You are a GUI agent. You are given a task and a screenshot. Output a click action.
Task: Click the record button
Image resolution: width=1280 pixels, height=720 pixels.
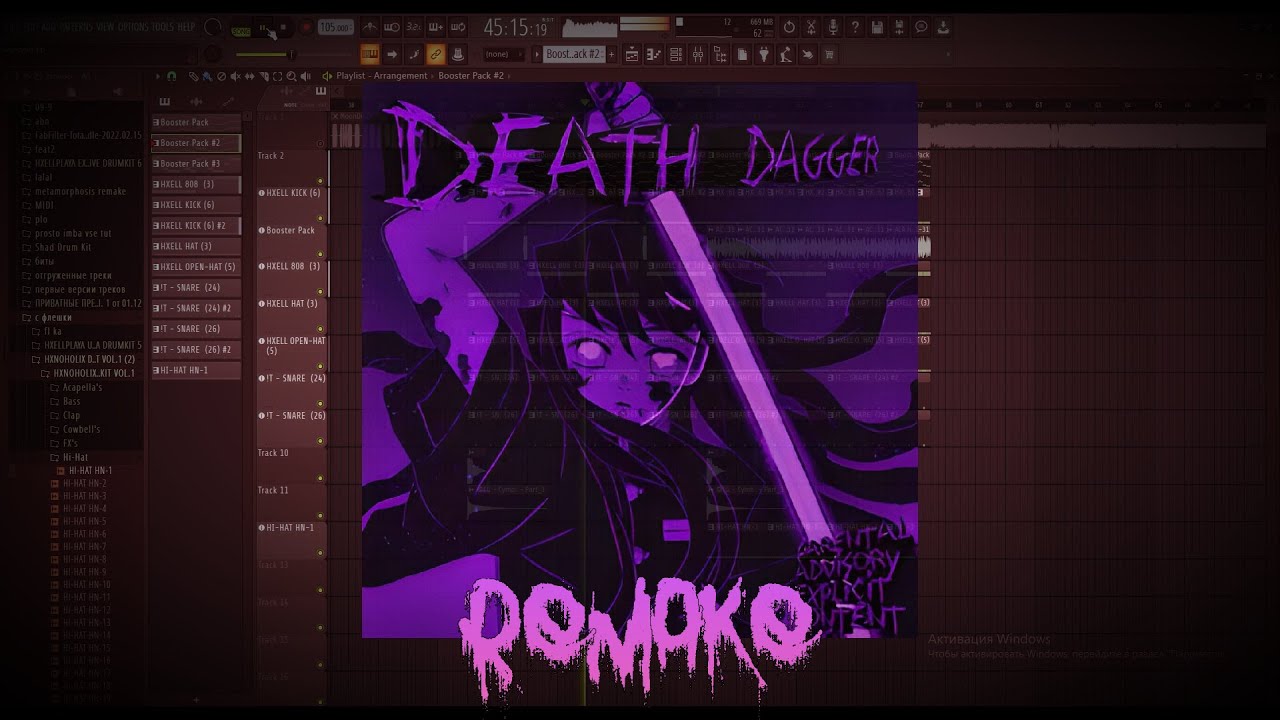click(306, 27)
